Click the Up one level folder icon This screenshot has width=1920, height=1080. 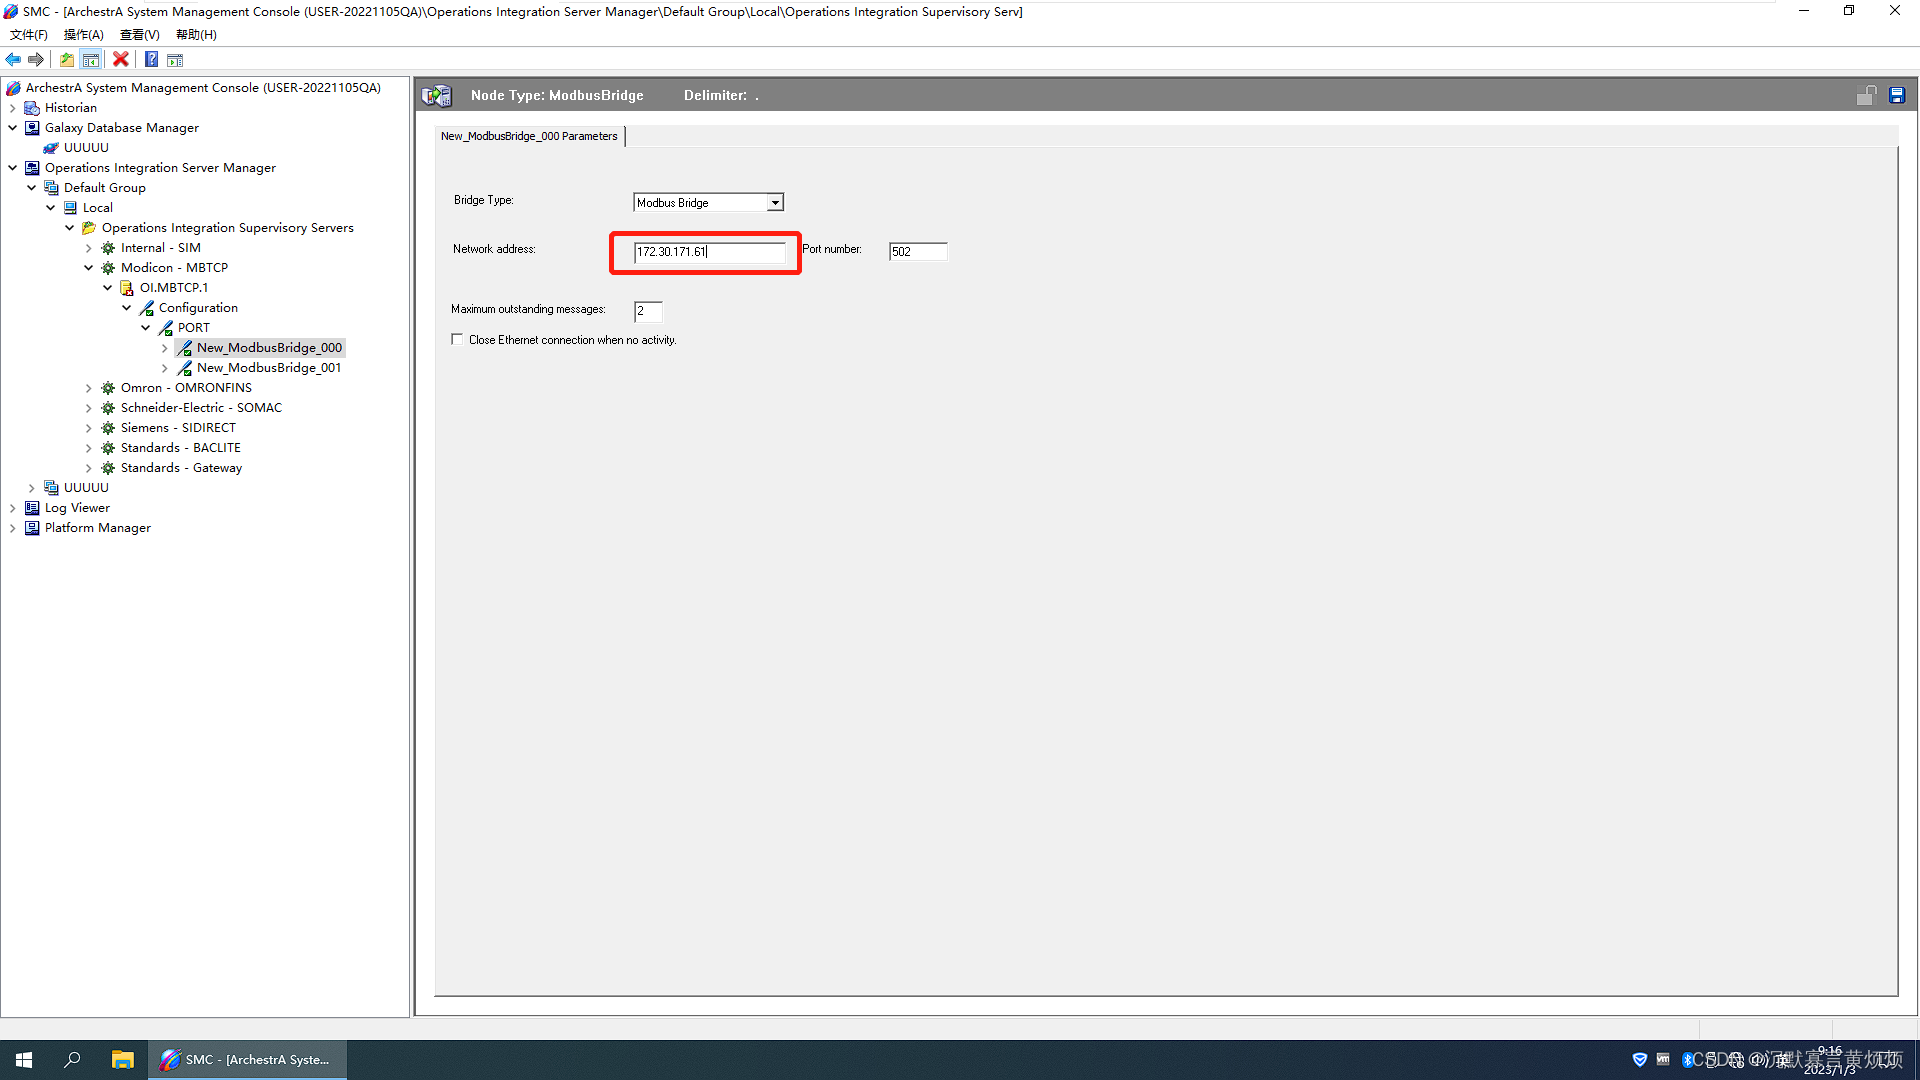[x=66, y=60]
